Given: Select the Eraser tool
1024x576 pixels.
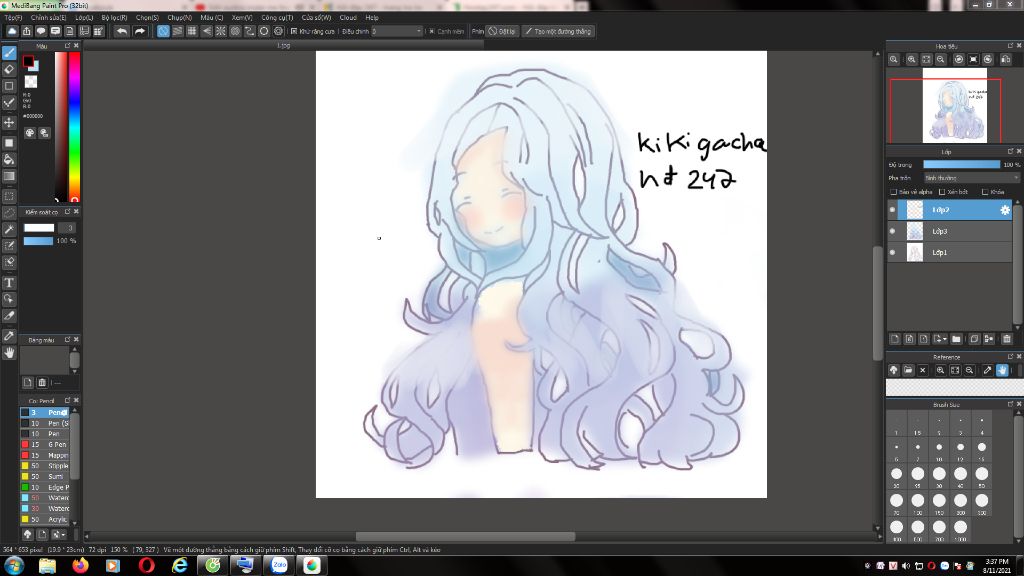Looking at the screenshot, I should (x=9, y=69).
